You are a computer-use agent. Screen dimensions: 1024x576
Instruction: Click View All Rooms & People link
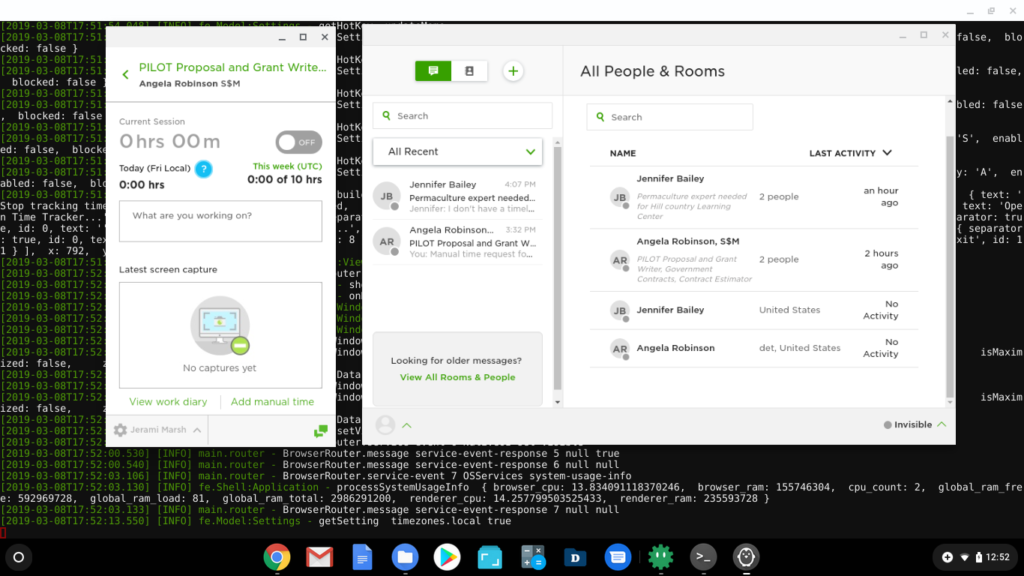(457, 377)
